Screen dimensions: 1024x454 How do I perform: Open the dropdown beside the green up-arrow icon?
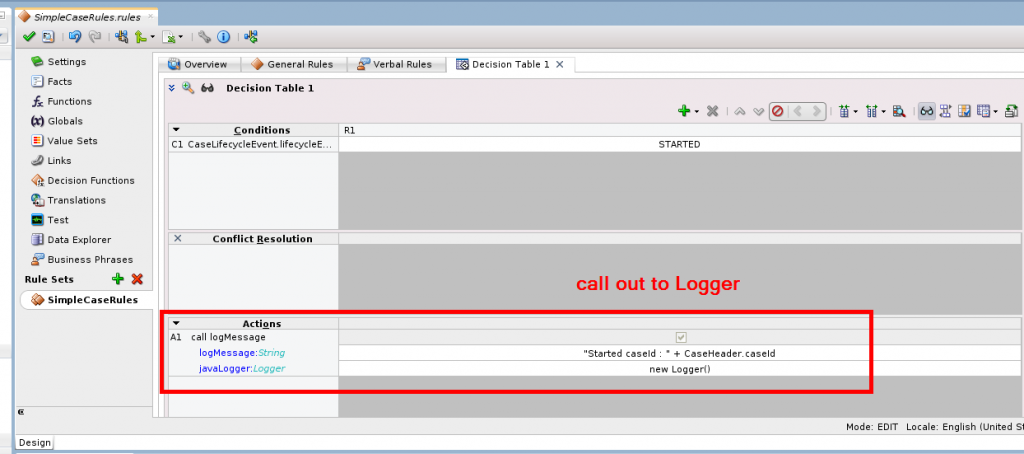click(152, 37)
